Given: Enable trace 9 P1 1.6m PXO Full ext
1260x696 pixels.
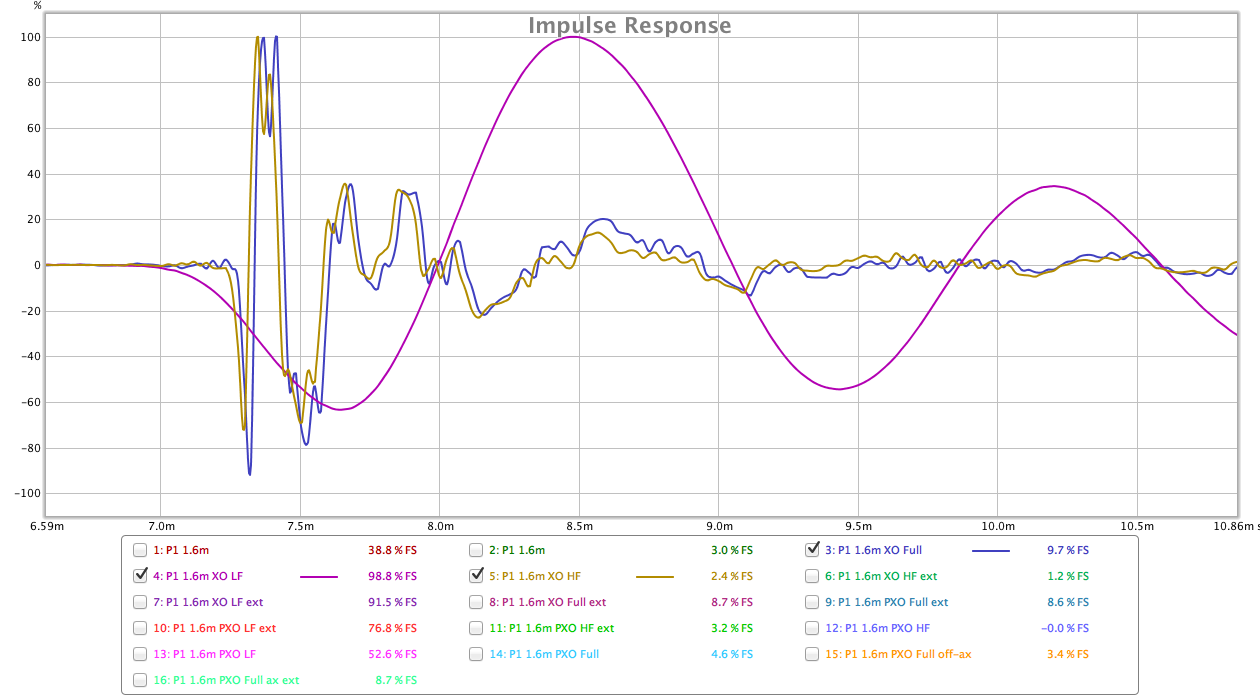Looking at the screenshot, I should (812, 601).
